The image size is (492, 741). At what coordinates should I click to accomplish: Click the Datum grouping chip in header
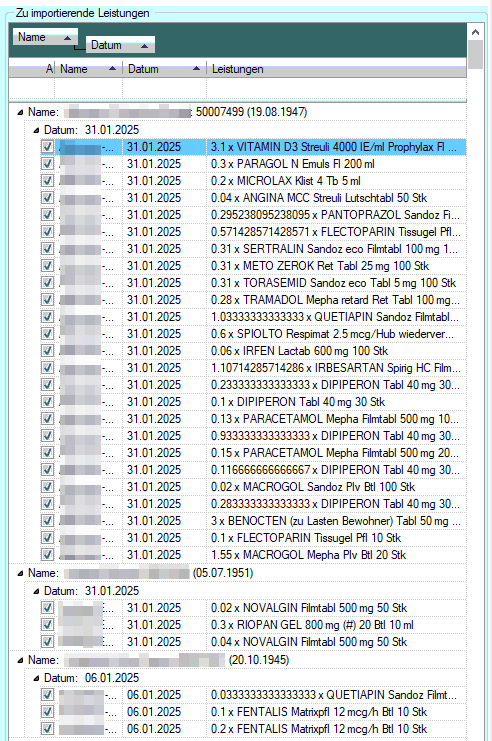pos(120,45)
